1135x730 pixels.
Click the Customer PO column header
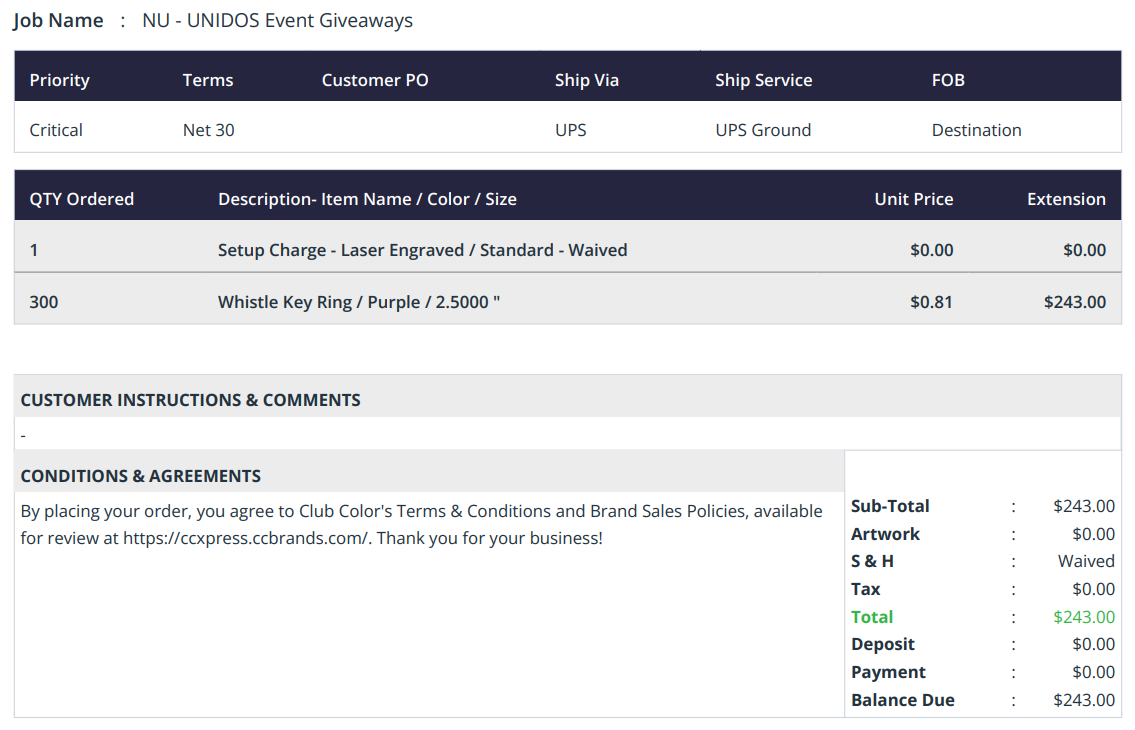coord(375,80)
